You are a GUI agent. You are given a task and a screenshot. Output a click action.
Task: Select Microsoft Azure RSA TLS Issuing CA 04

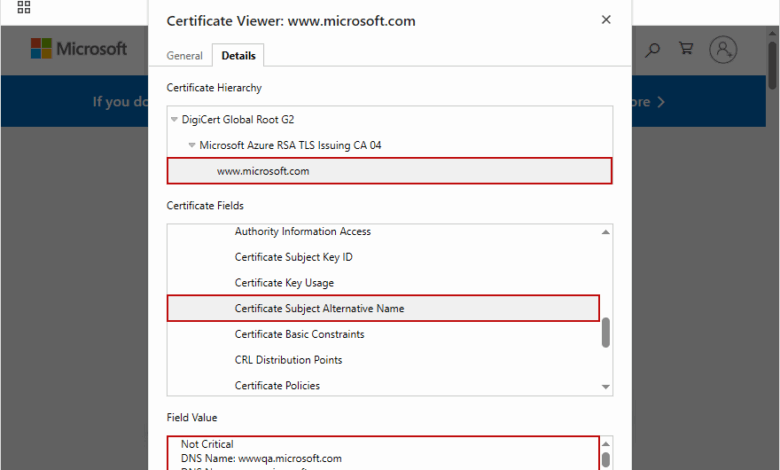pos(290,145)
